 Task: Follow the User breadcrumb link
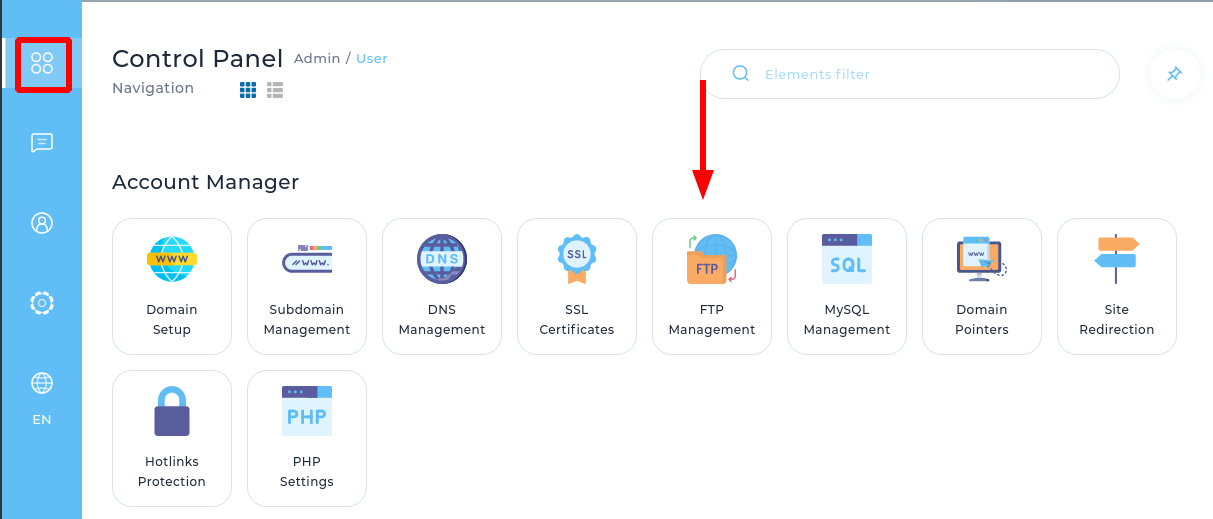click(x=372, y=59)
